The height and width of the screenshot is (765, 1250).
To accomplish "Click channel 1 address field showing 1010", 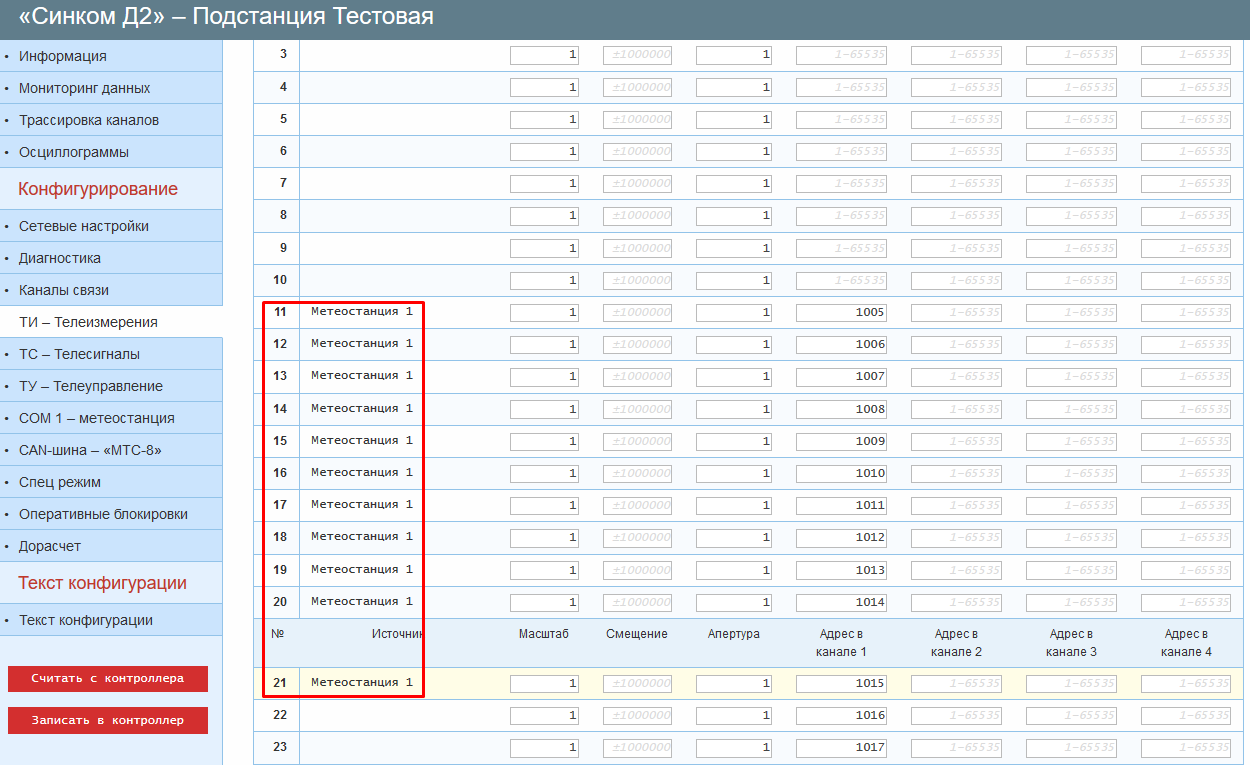I will coord(841,473).
